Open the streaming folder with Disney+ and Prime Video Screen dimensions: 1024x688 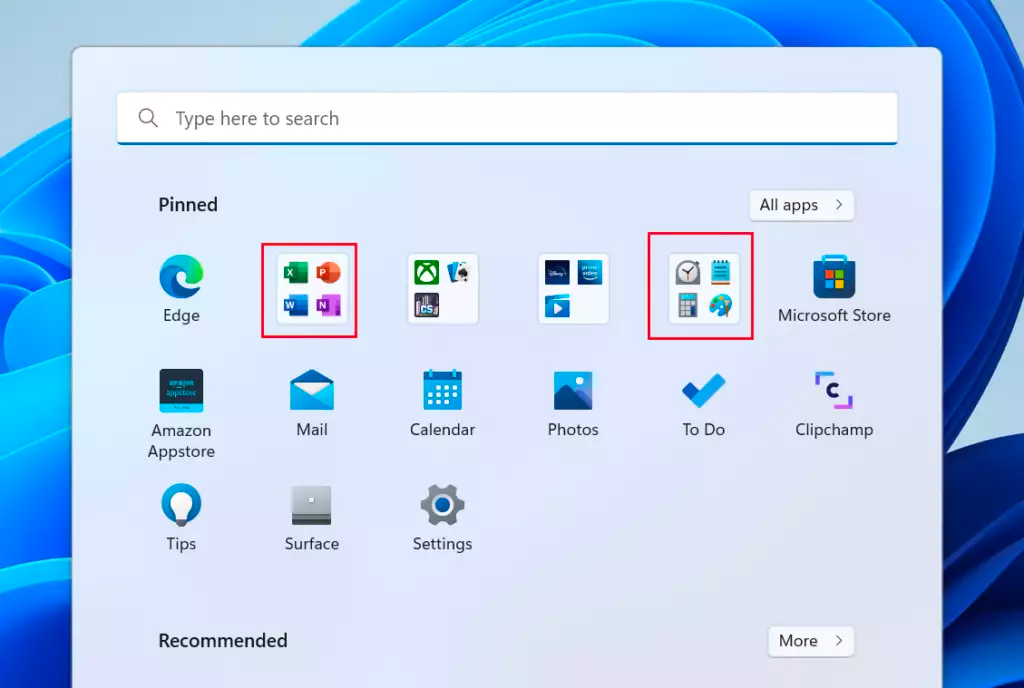(x=573, y=289)
